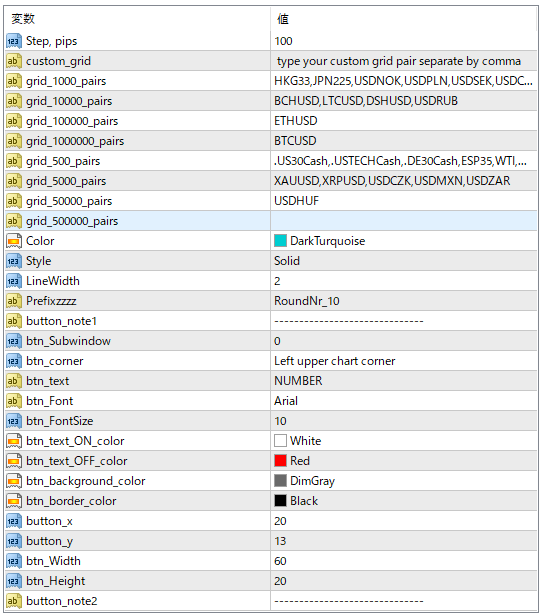Click the string icon beside grid_500_pairs
The width and height of the screenshot is (544, 615).
(x=14, y=161)
